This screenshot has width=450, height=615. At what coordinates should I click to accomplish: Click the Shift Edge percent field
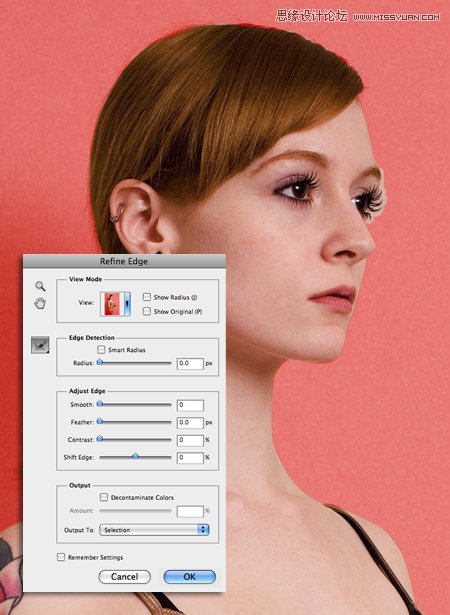190,458
